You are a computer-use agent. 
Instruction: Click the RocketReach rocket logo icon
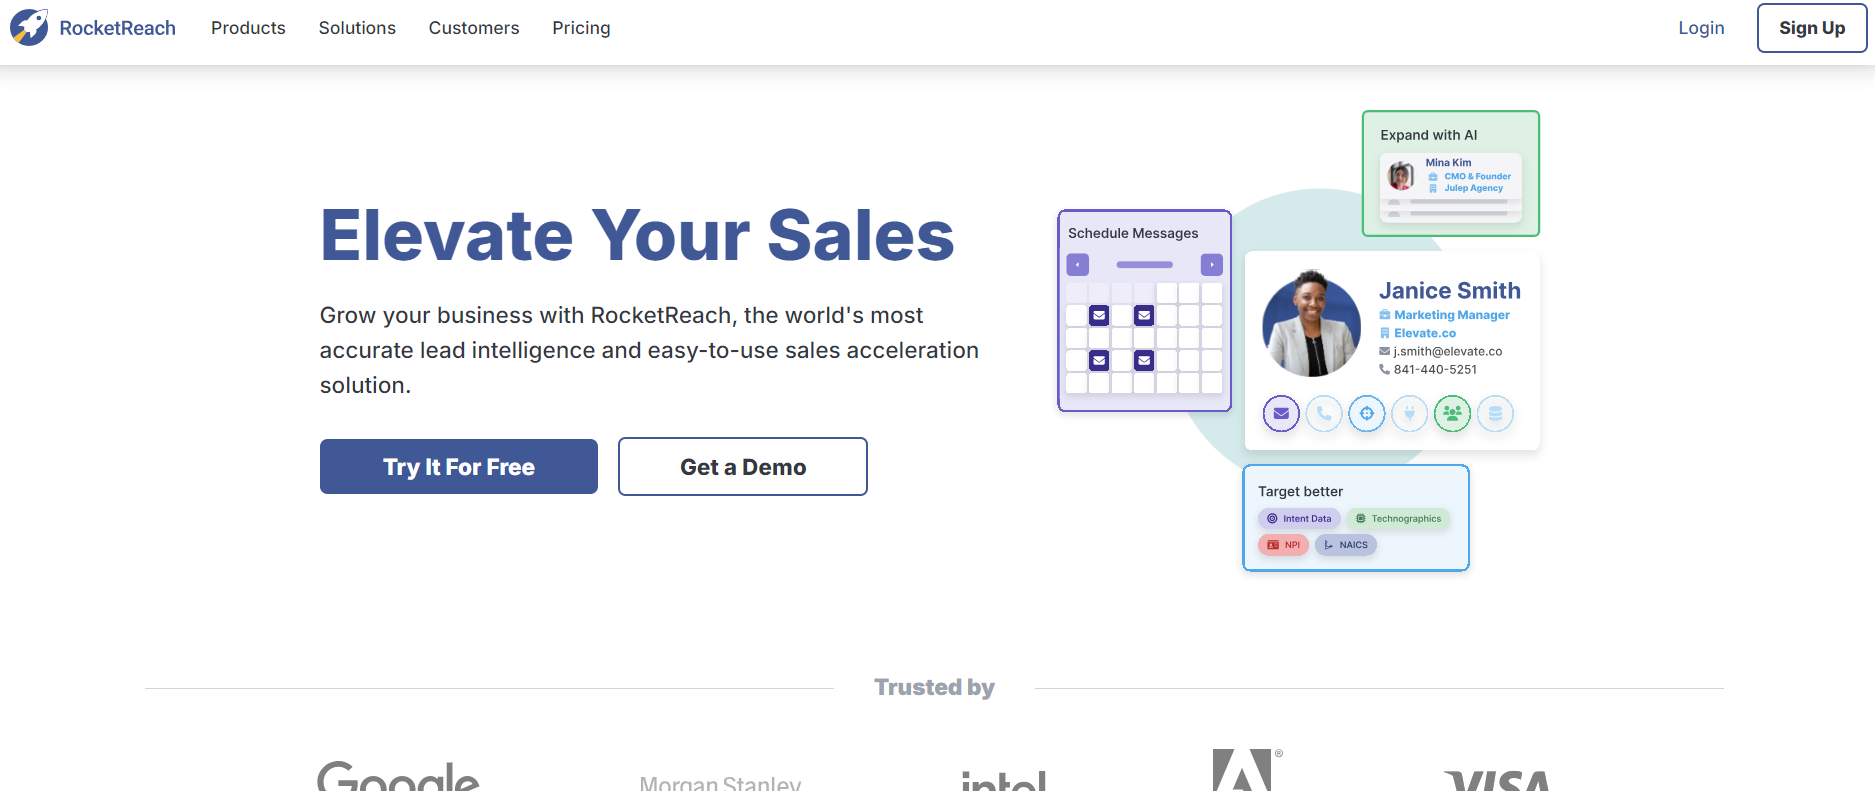click(x=29, y=27)
